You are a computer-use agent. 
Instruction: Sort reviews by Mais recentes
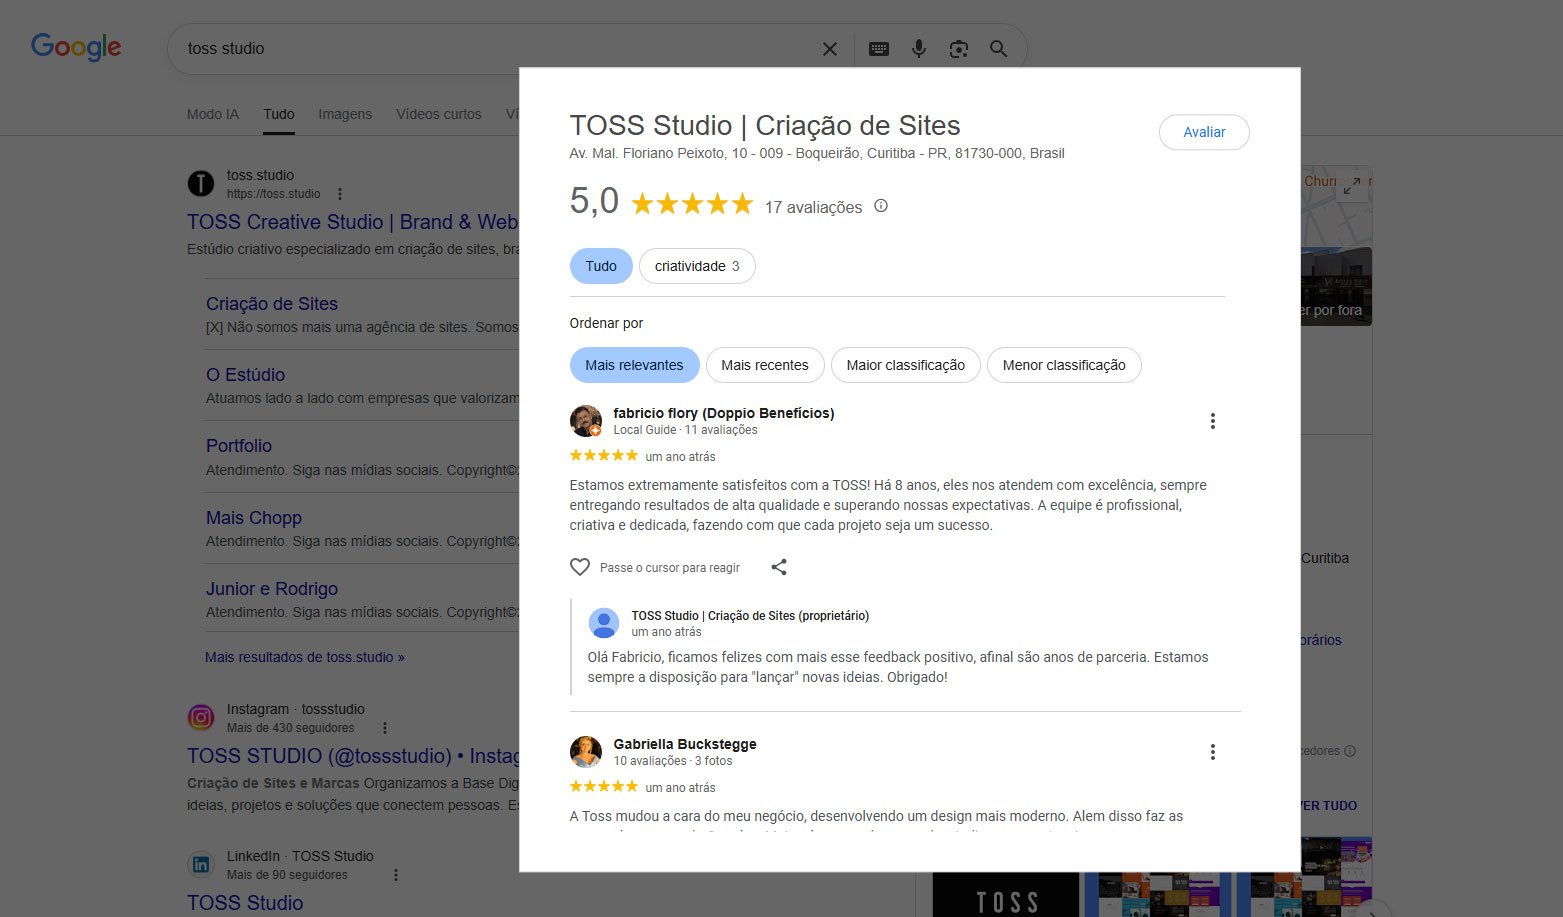[x=765, y=365]
